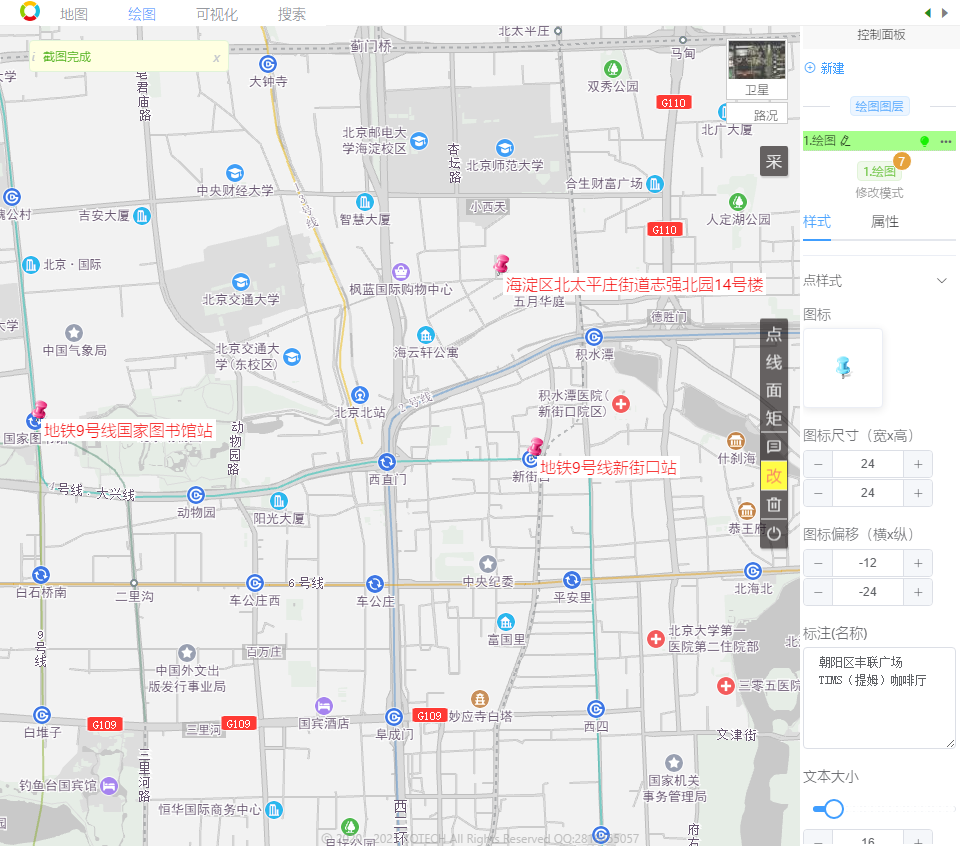Select the 点 point drawing tool
The image size is (960, 846).
pyautogui.click(x=774, y=334)
